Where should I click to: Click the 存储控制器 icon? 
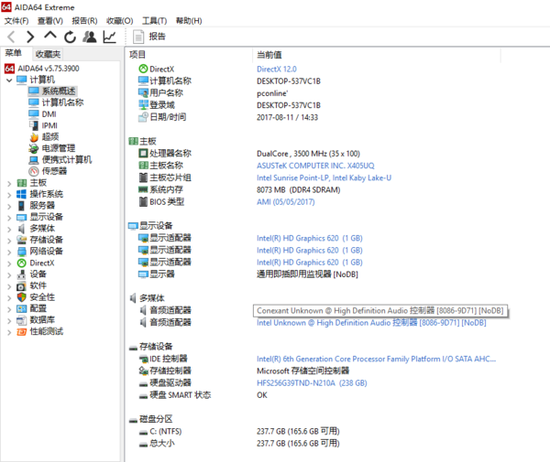[143, 371]
